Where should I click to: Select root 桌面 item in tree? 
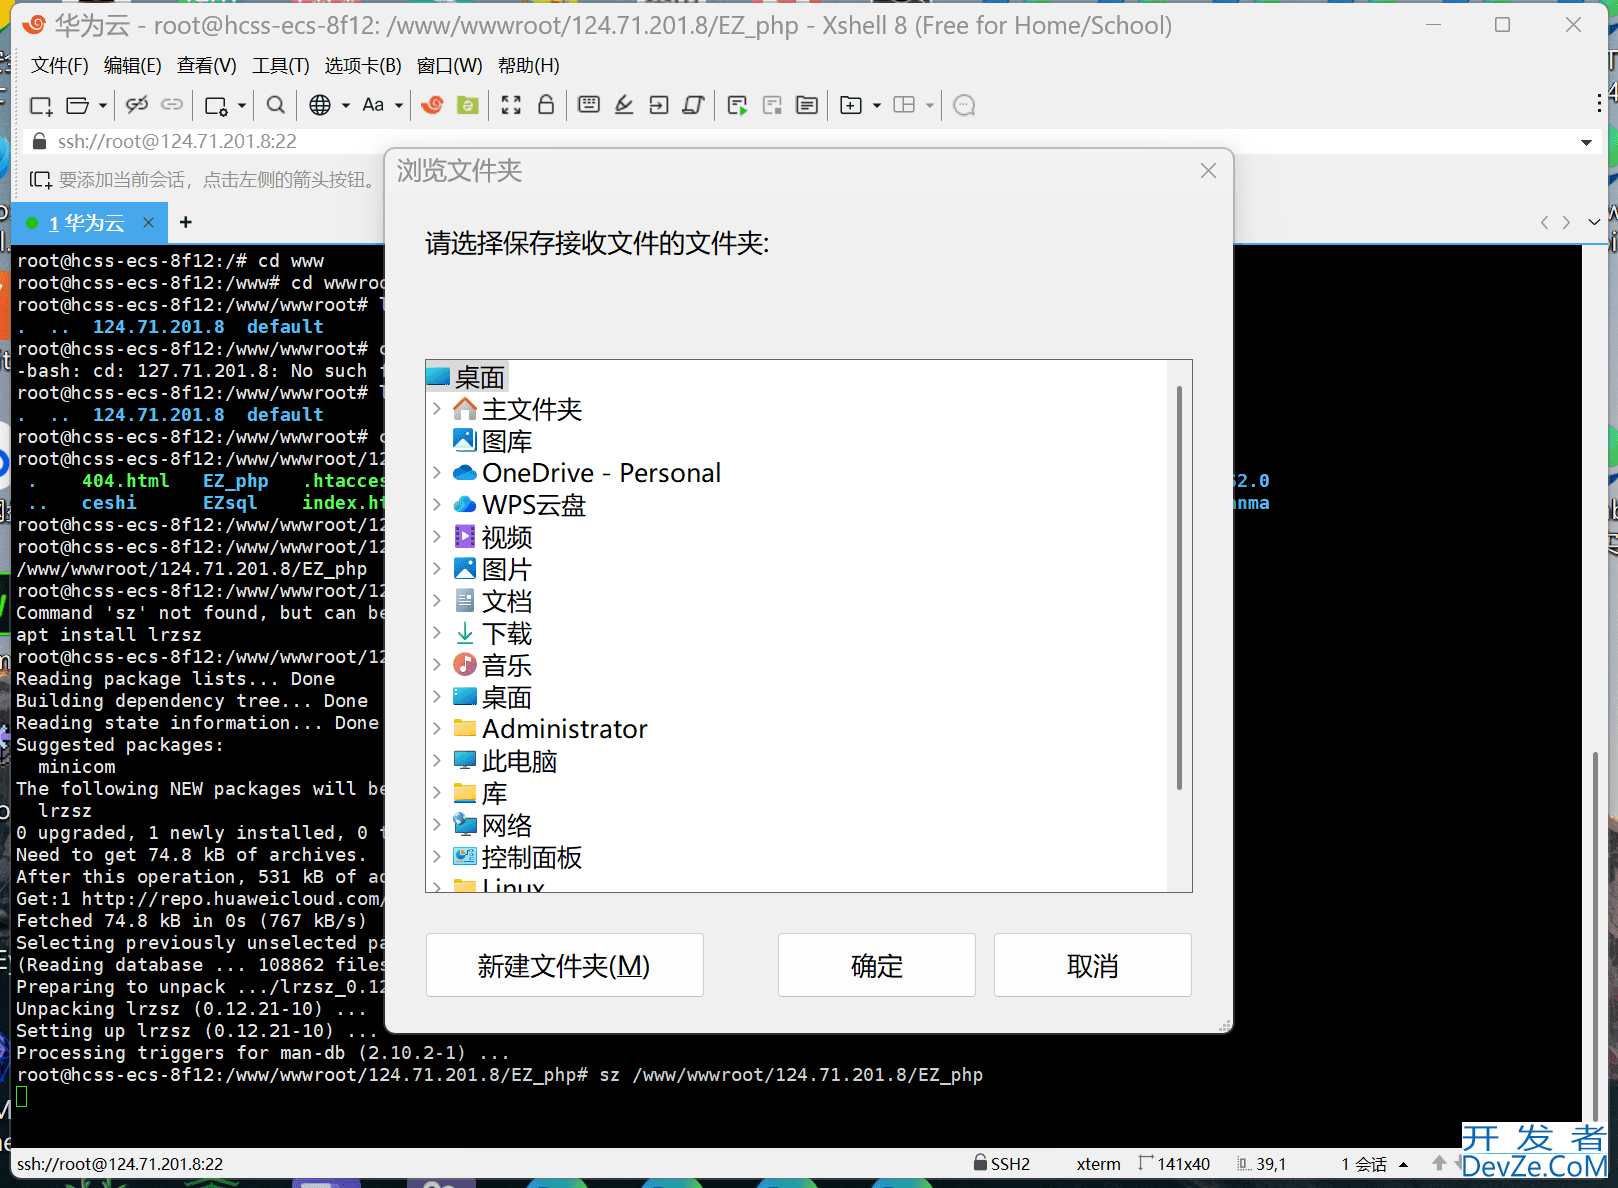pos(468,377)
